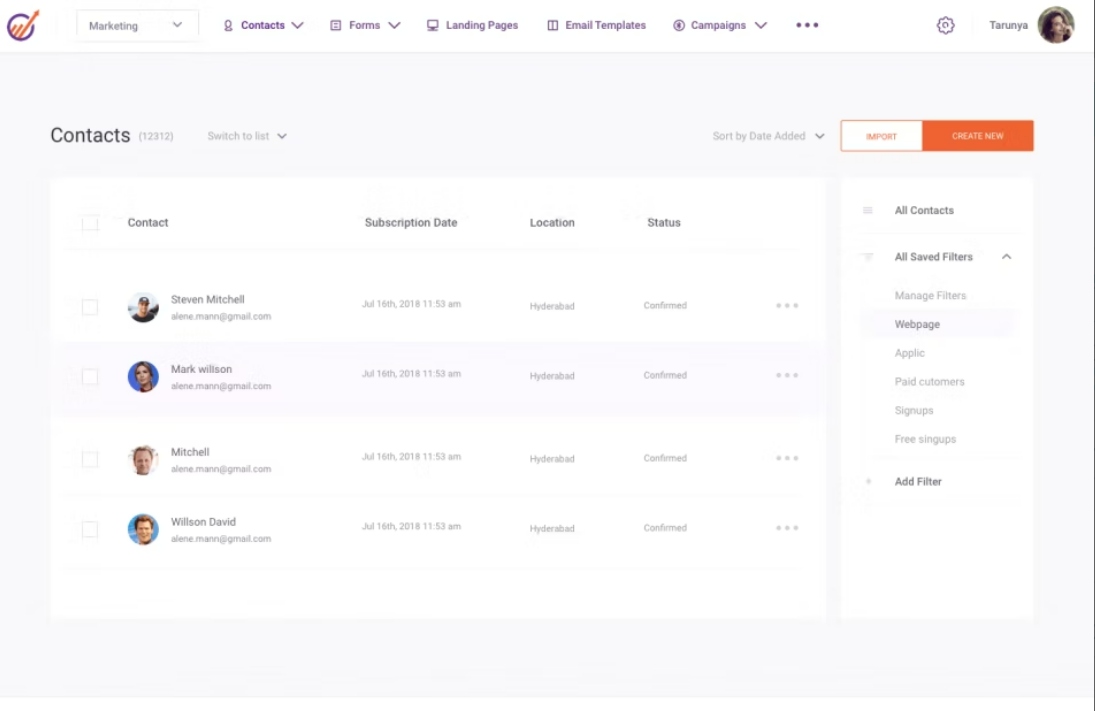Click the CREATE NEW button
The image size is (1095, 711).
[978, 135]
